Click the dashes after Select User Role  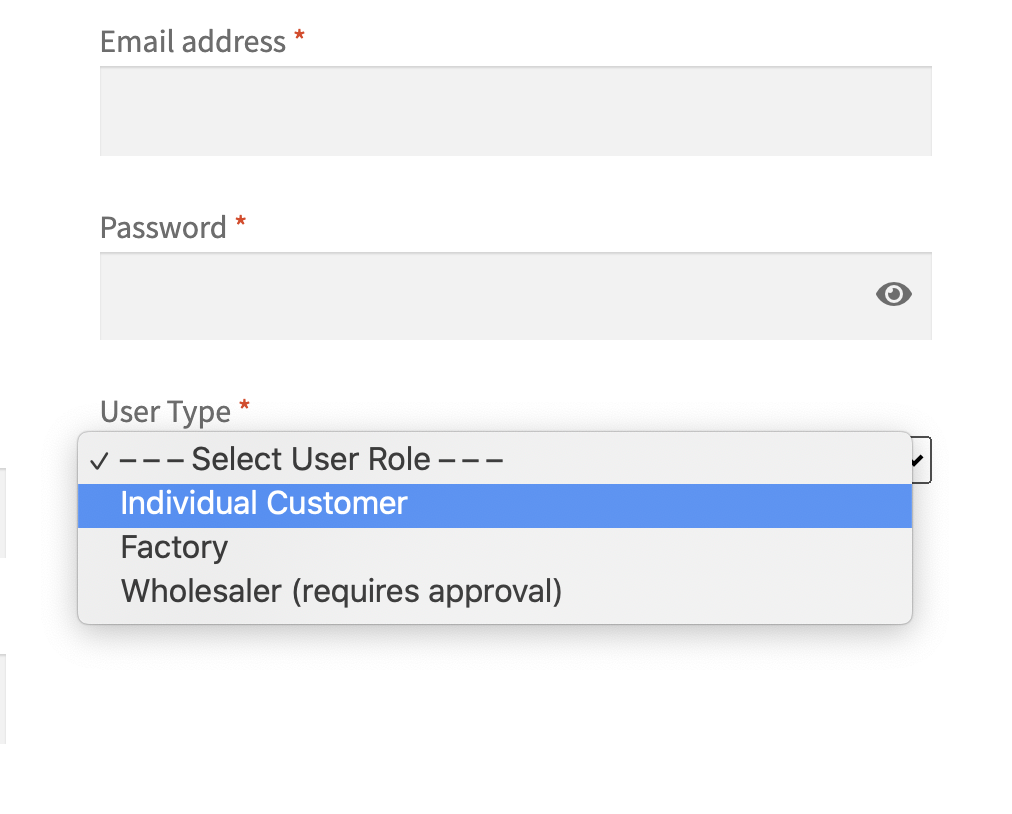click(471, 460)
